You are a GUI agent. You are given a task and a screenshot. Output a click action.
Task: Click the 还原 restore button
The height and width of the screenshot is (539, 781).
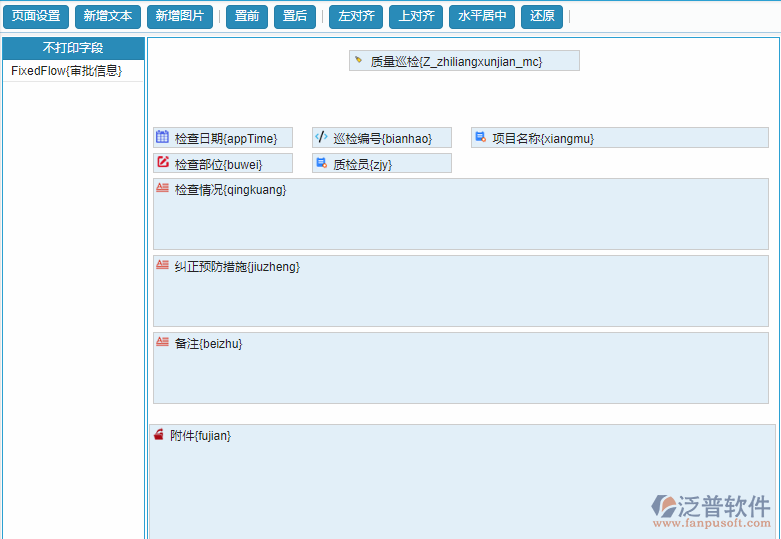(542, 16)
